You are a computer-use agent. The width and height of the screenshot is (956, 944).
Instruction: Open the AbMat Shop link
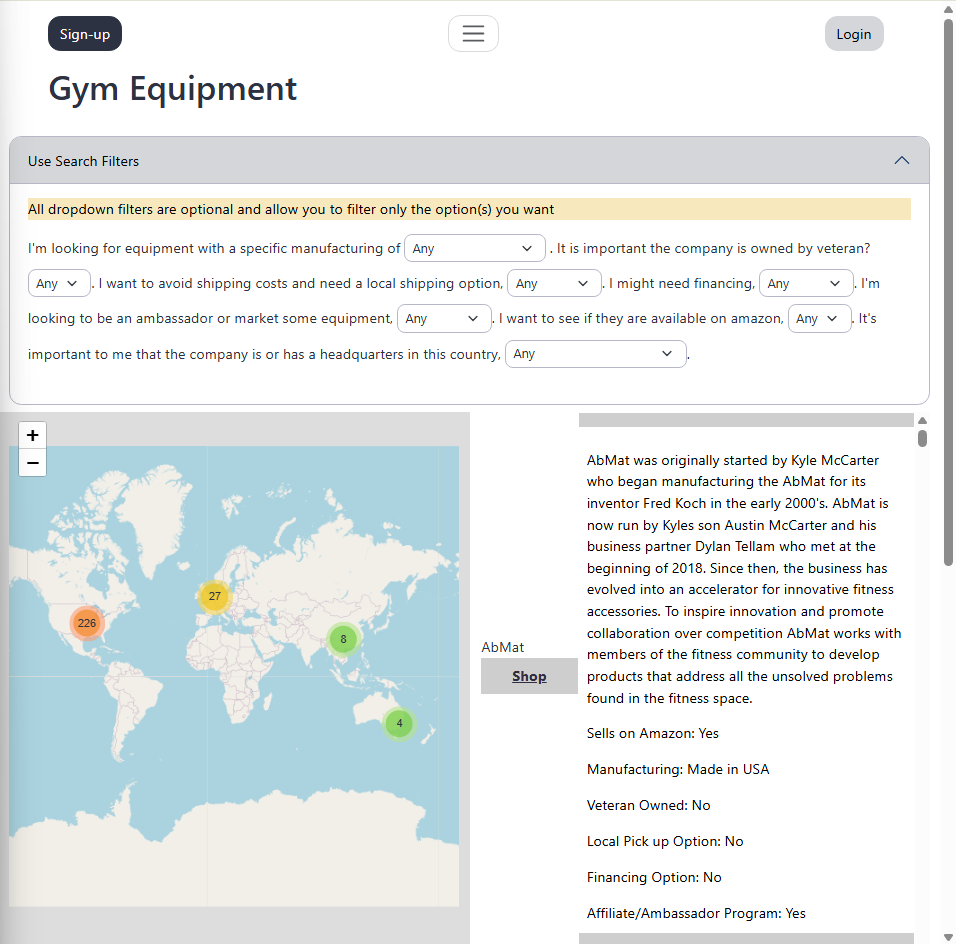[x=529, y=676]
